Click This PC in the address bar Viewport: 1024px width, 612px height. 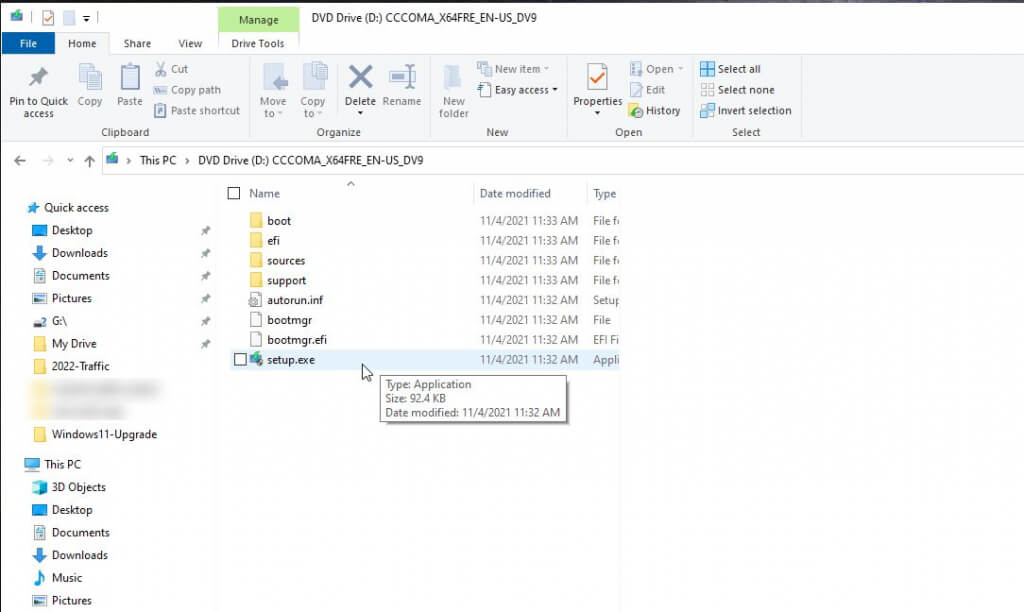[158, 160]
